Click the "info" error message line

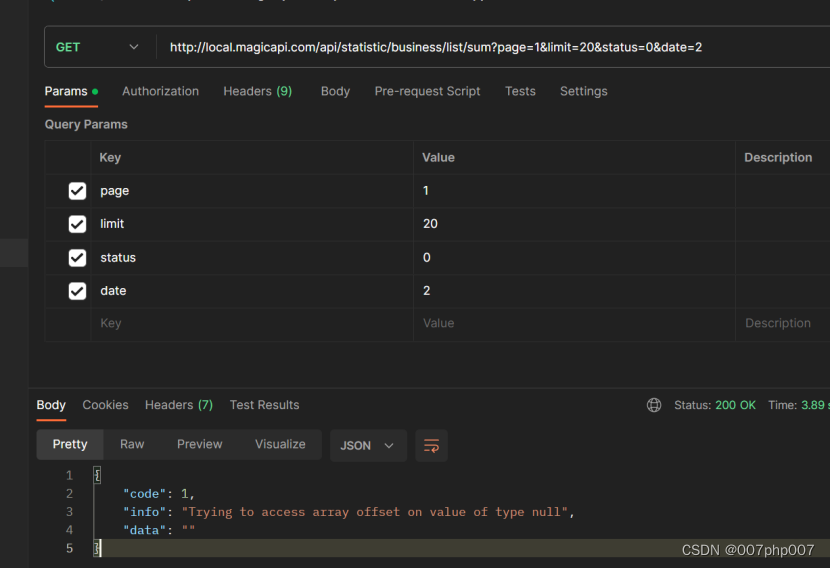(349, 512)
